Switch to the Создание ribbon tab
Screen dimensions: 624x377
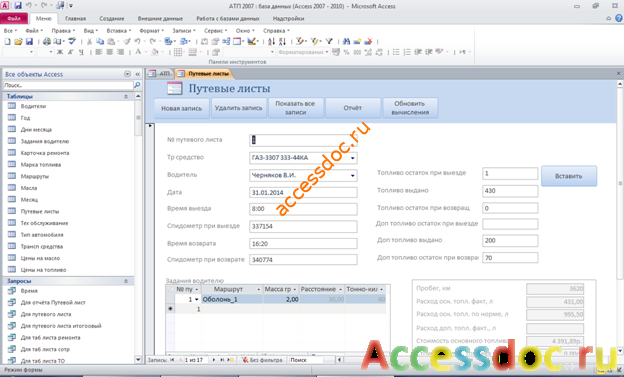pos(112,19)
